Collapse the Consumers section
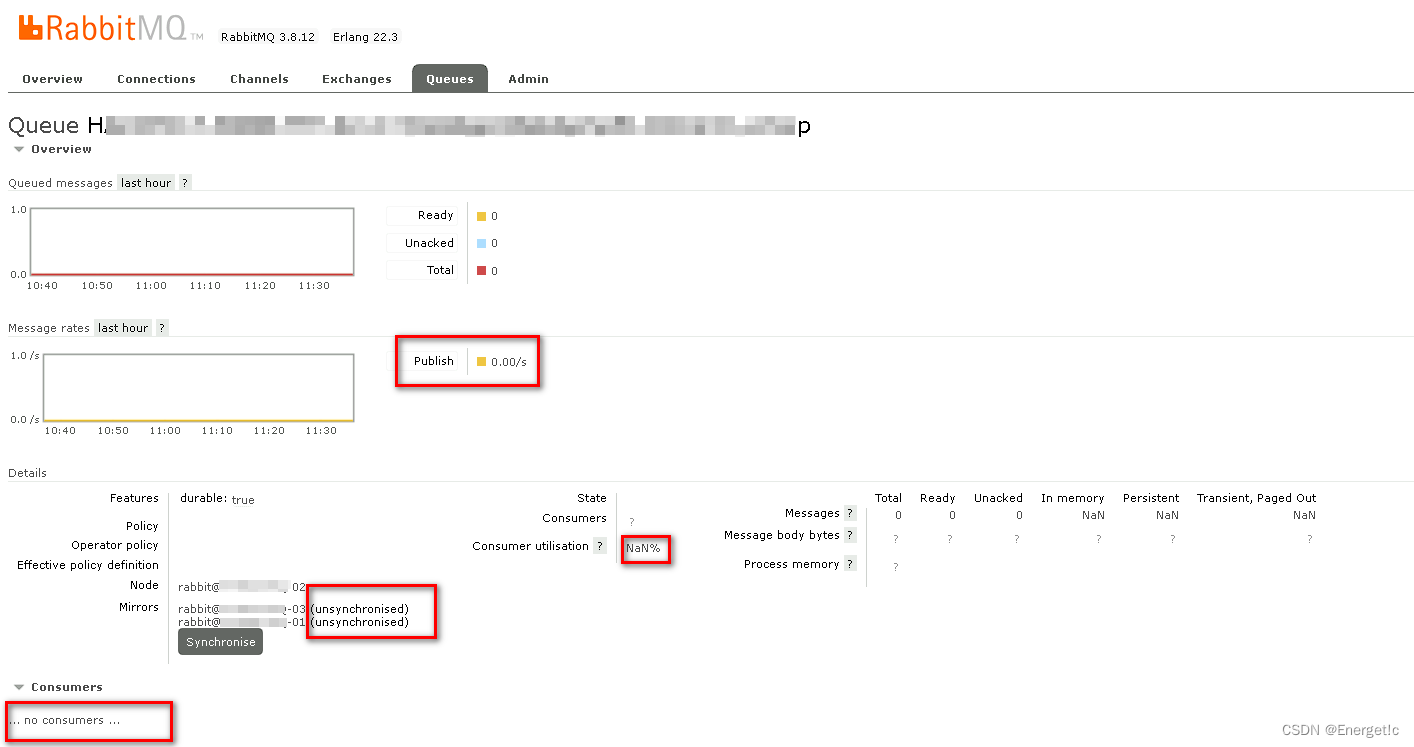The width and height of the screenshot is (1414, 747). pyautogui.click(x=58, y=687)
